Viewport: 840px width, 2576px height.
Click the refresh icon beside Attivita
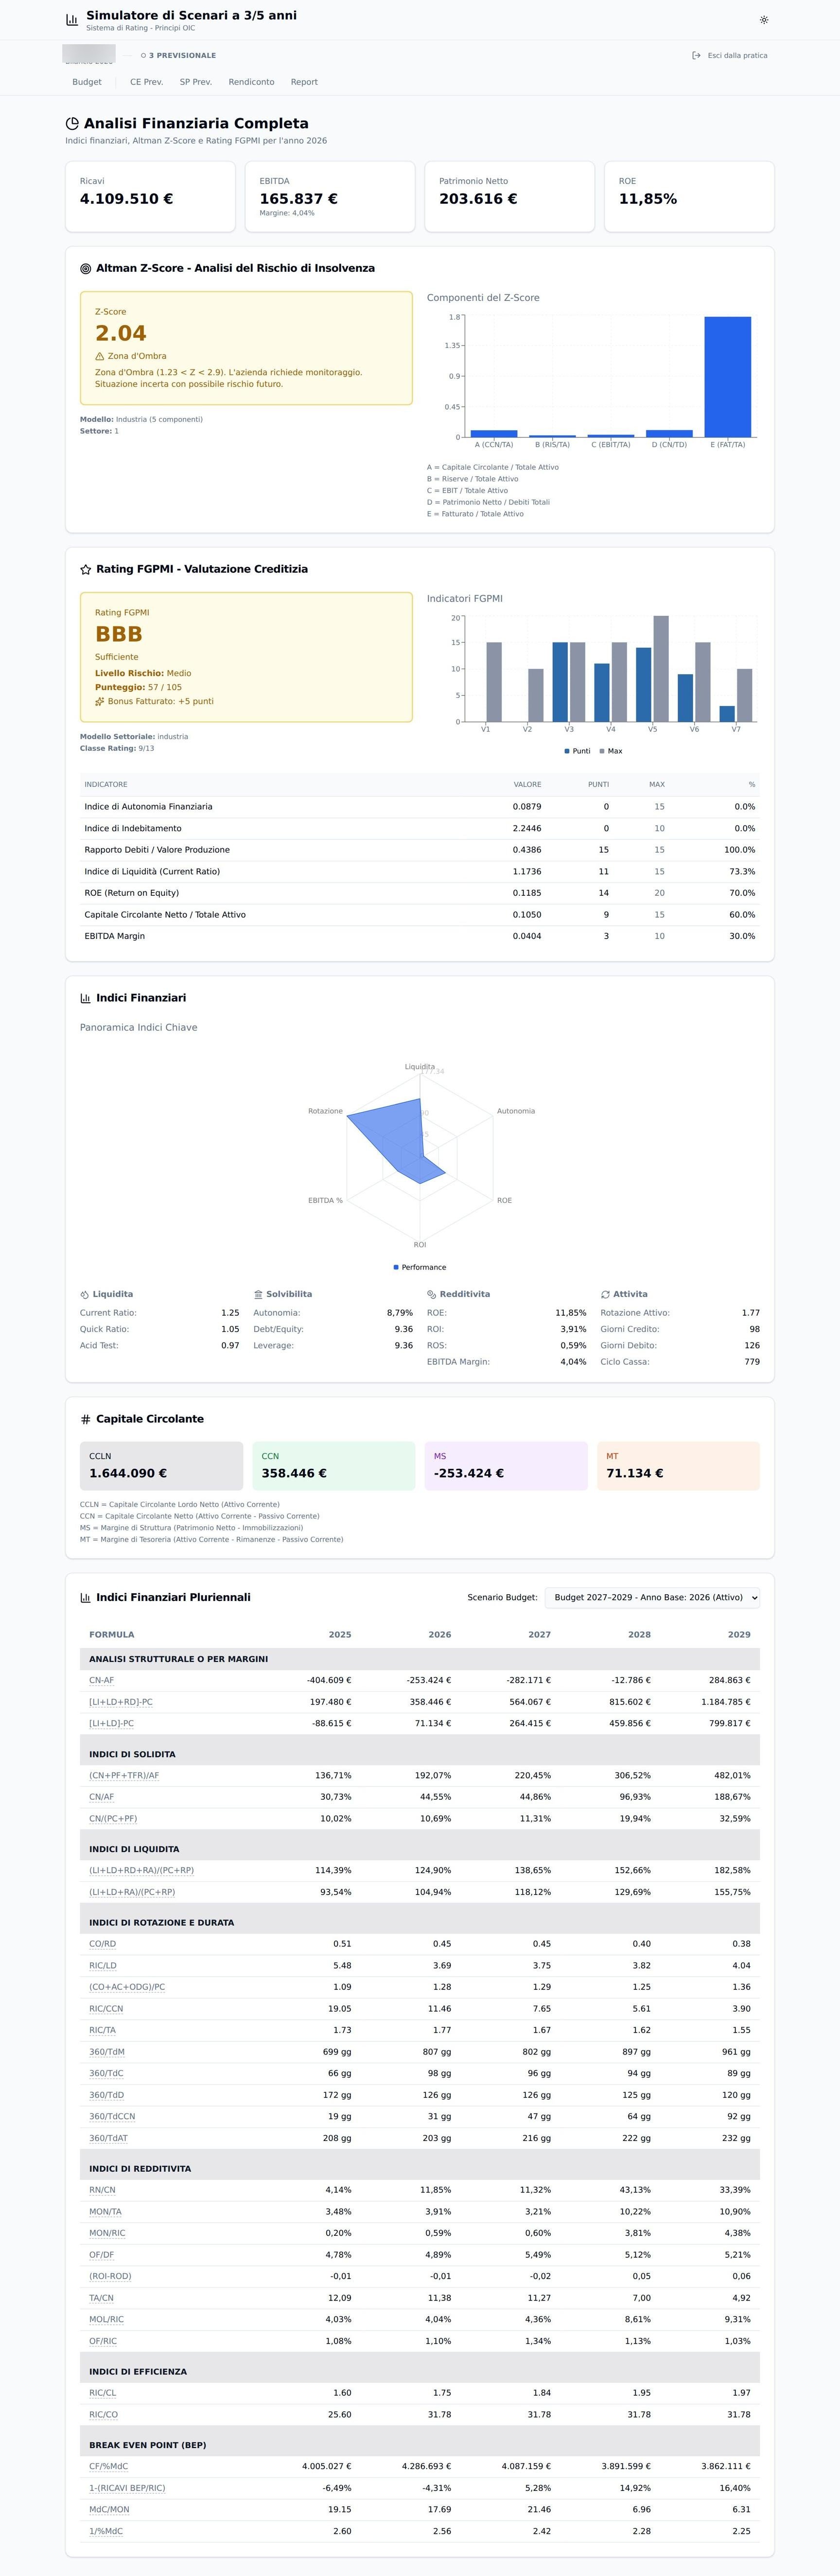tap(605, 1294)
